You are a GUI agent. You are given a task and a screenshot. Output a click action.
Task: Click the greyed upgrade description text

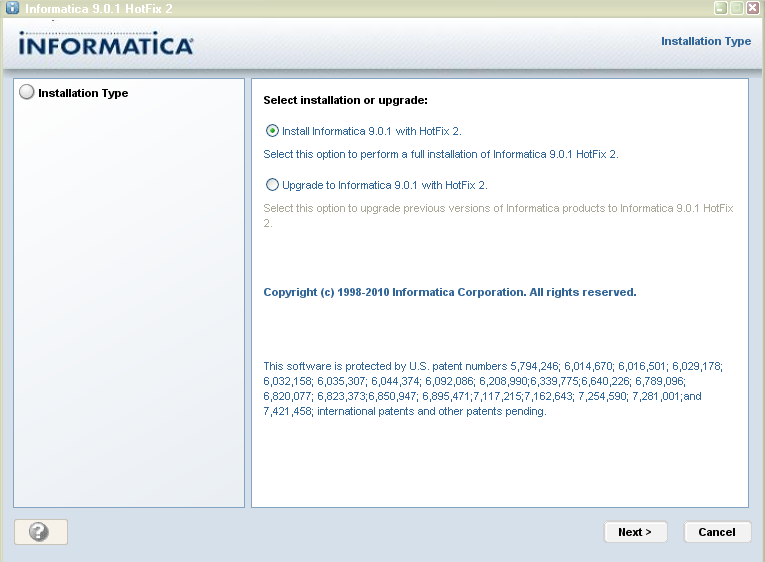[498, 216]
